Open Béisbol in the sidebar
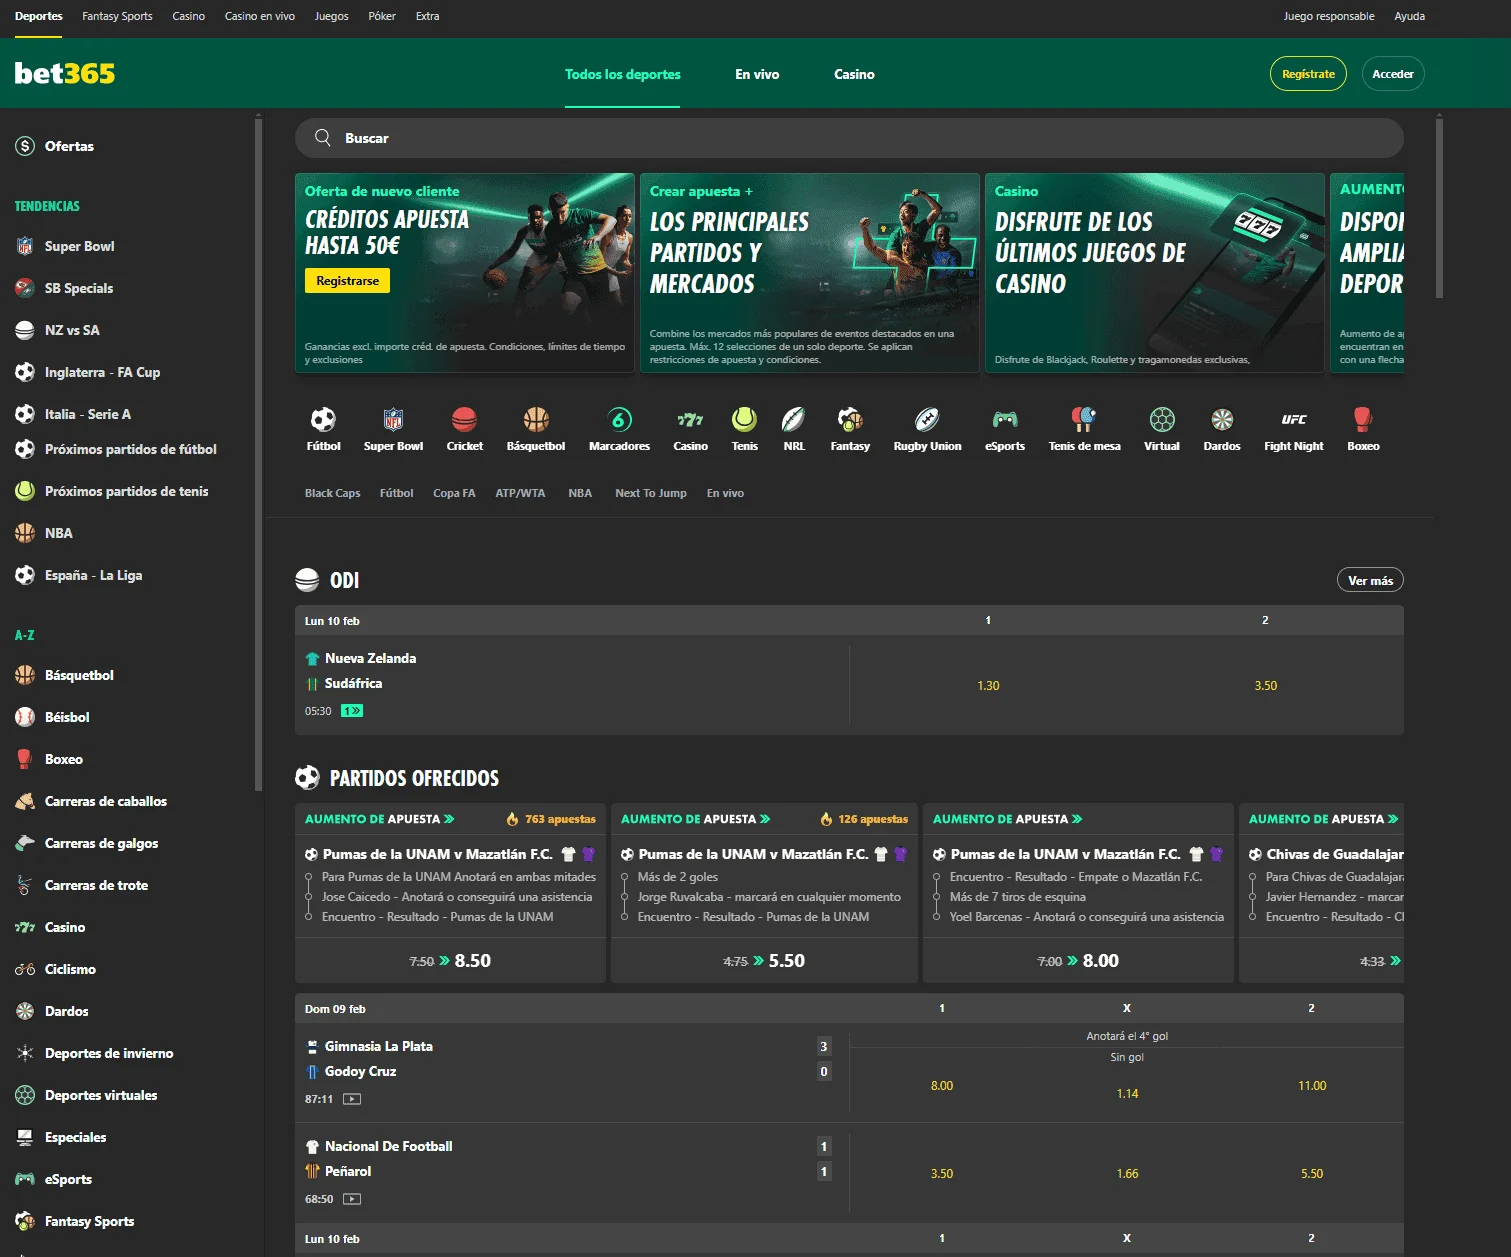The image size is (1511, 1257). 67,717
